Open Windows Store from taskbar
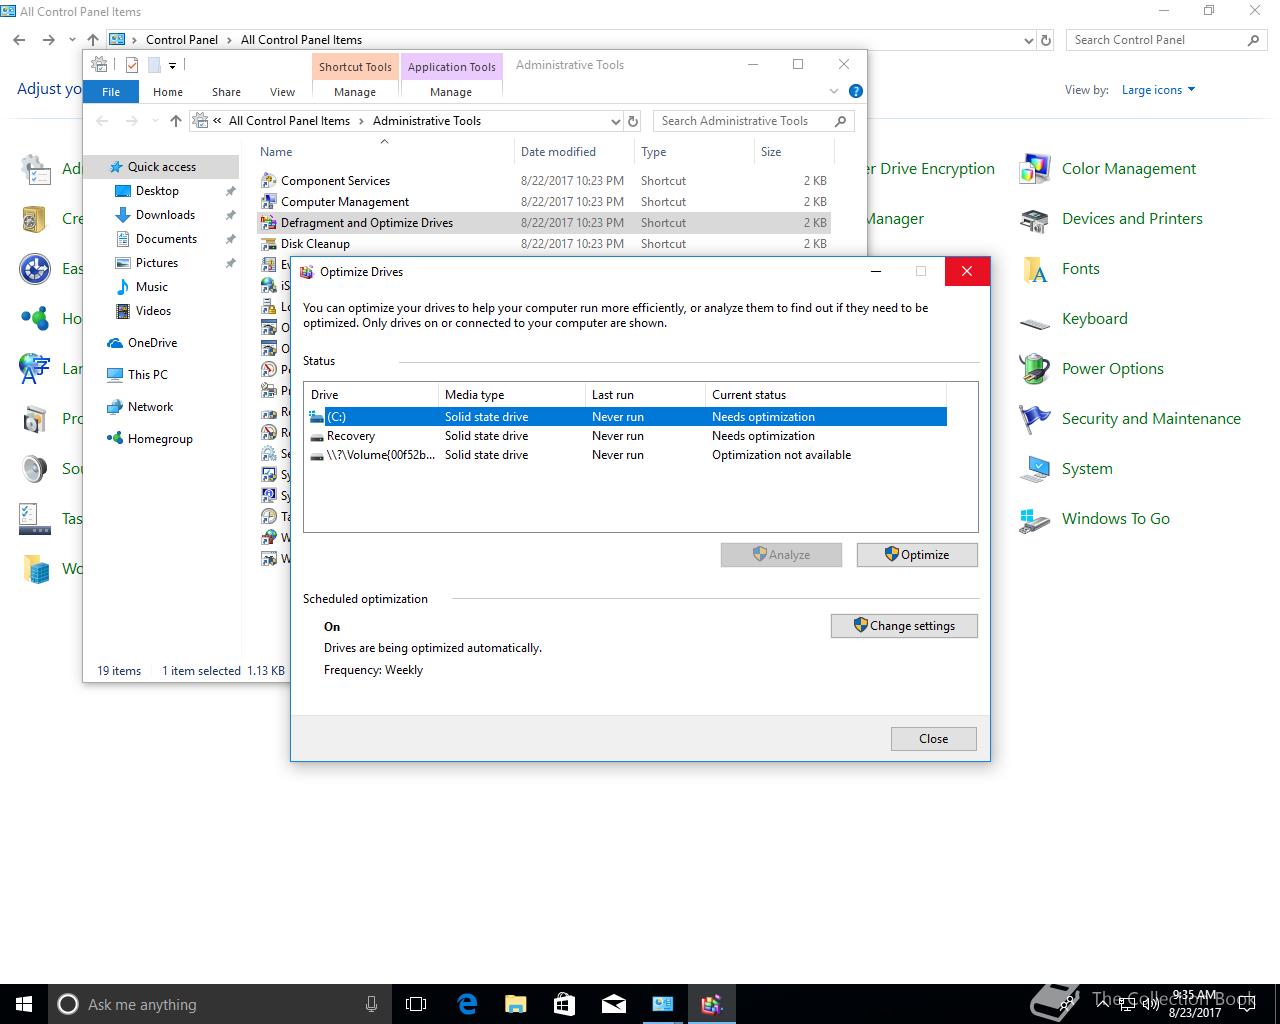This screenshot has height=1024, width=1280. pos(564,1004)
